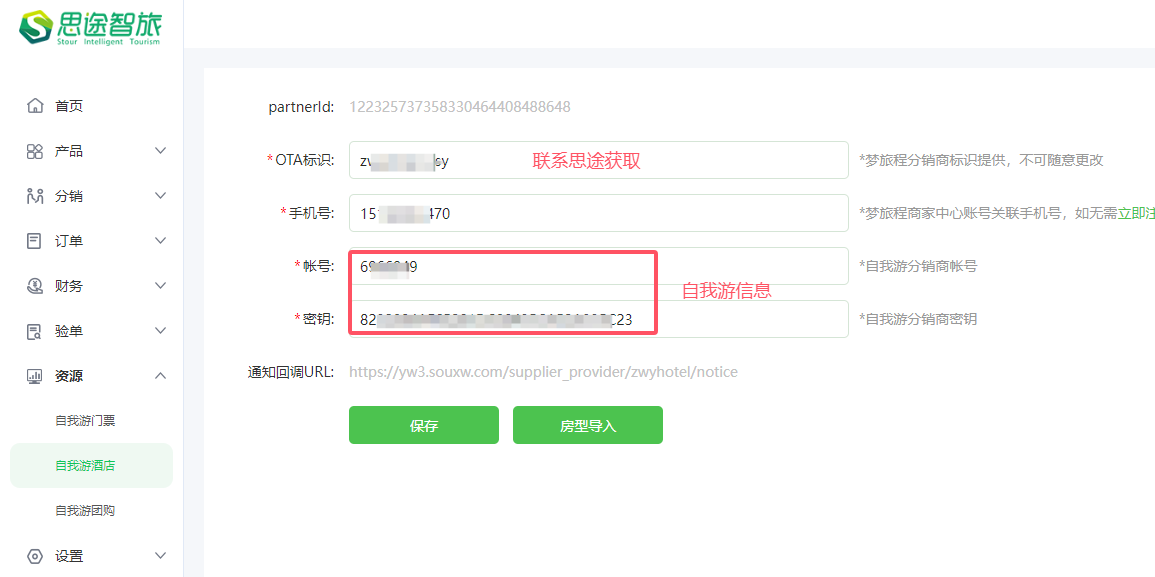Click the 产品 grid icon
The height and width of the screenshot is (577, 1155).
tap(35, 151)
